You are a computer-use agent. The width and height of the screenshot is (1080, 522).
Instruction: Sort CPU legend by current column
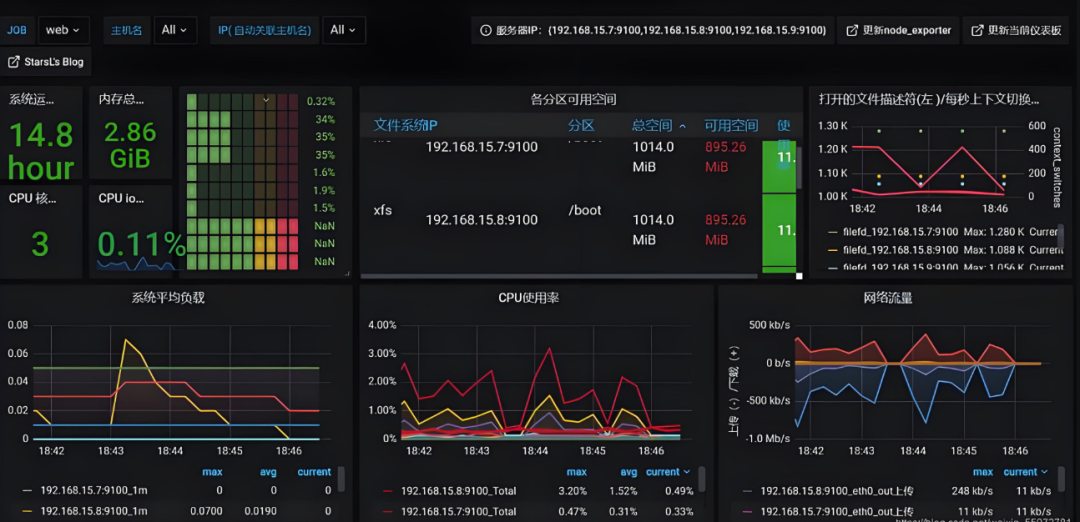click(668, 472)
